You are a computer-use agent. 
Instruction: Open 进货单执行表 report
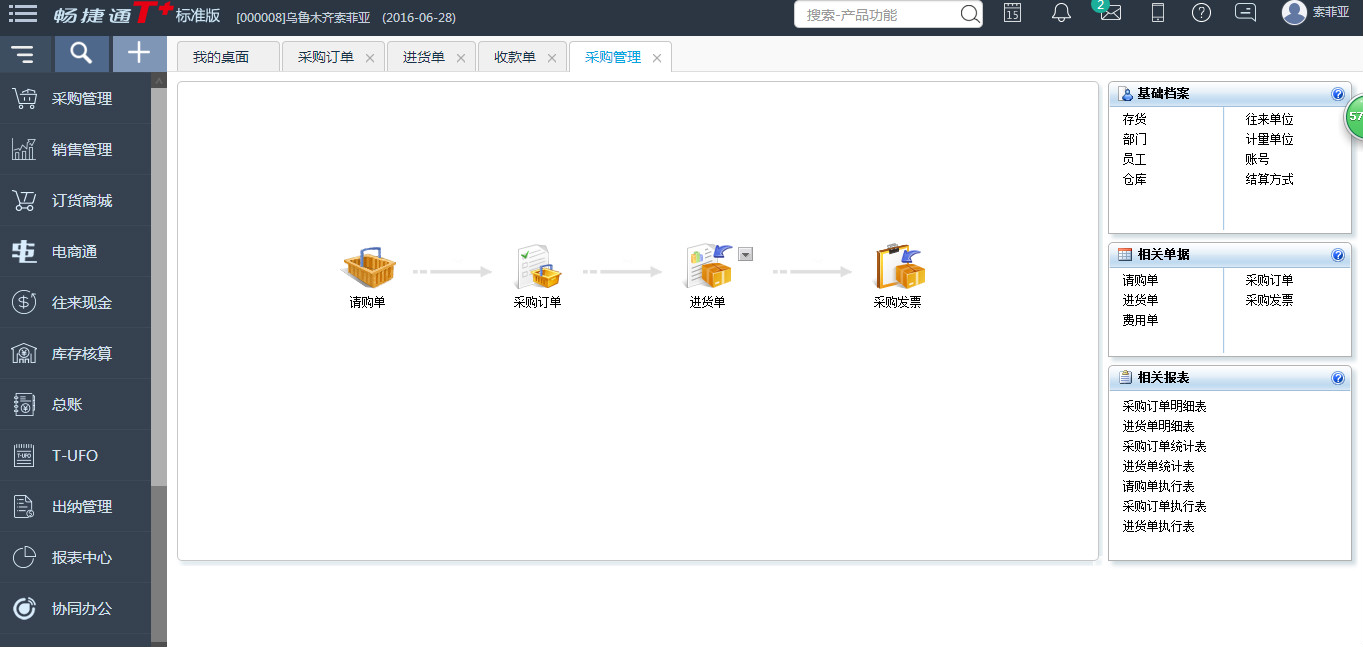coord(1158,526)
